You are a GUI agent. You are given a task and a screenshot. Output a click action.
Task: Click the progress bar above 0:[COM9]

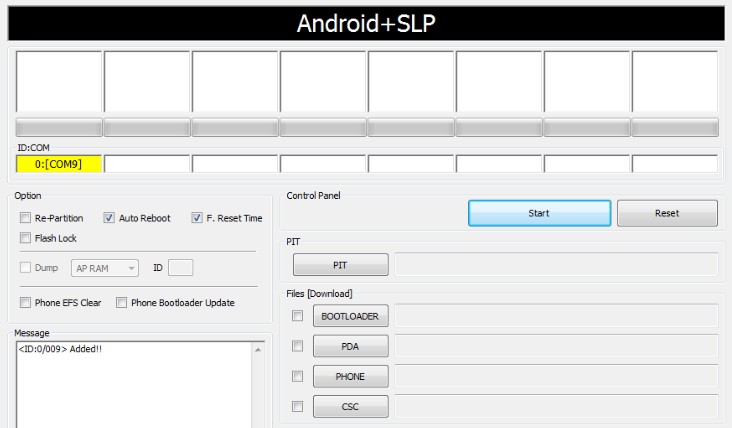pos(59,127)
